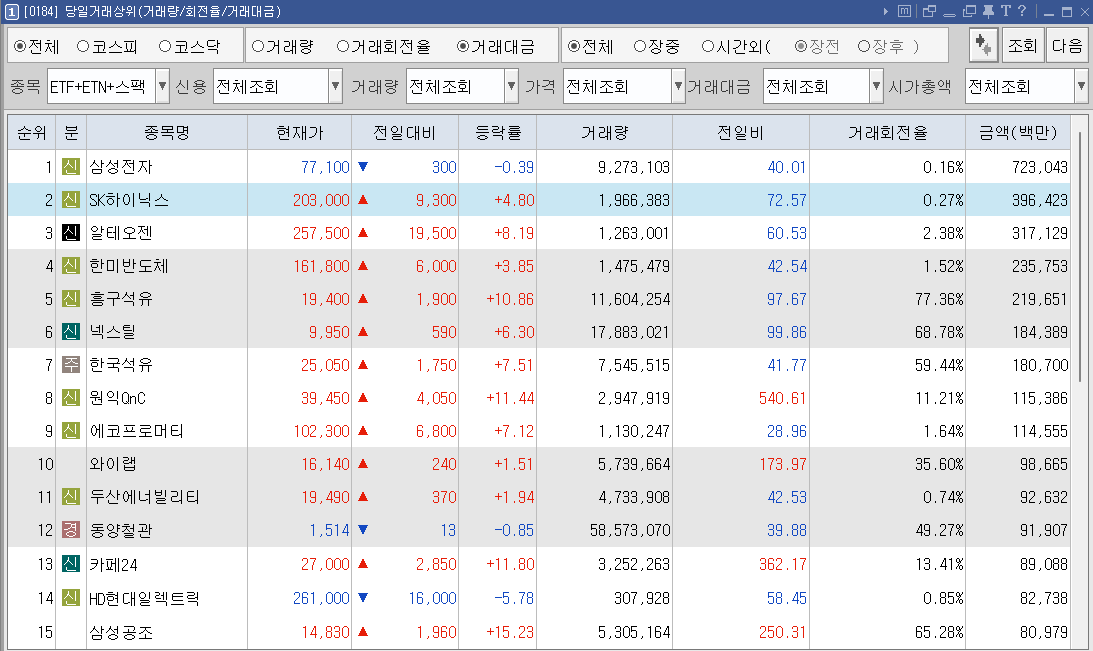
Task: Click the 신 badge beside 에코프로머티
Action: pyautogui.click(x=70, y=431)
